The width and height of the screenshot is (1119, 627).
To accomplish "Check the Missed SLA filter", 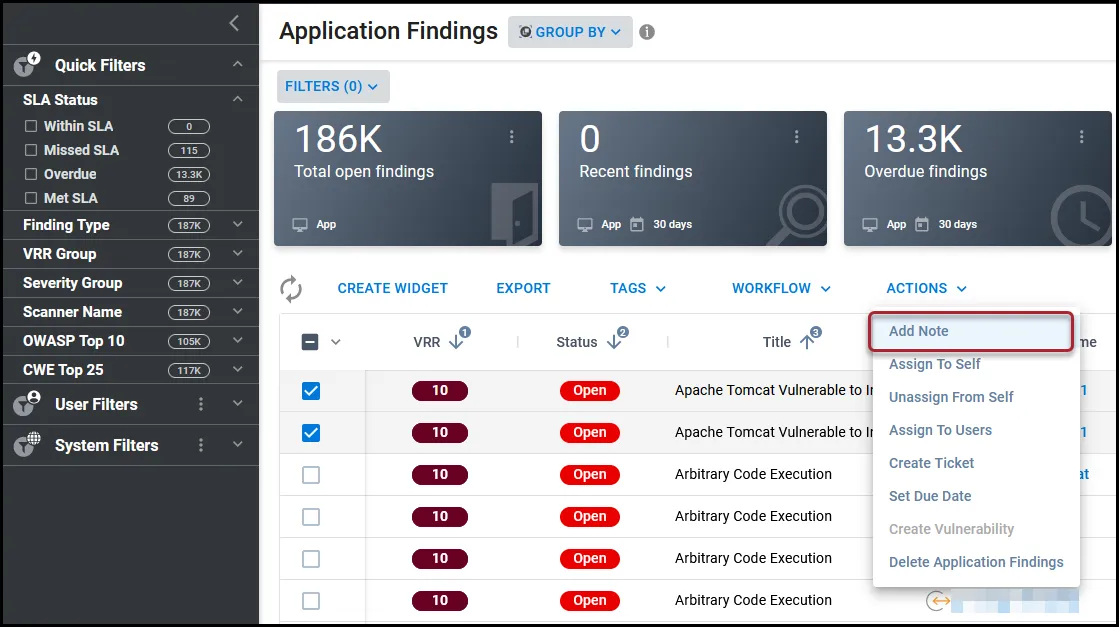I will coord(31,150).
